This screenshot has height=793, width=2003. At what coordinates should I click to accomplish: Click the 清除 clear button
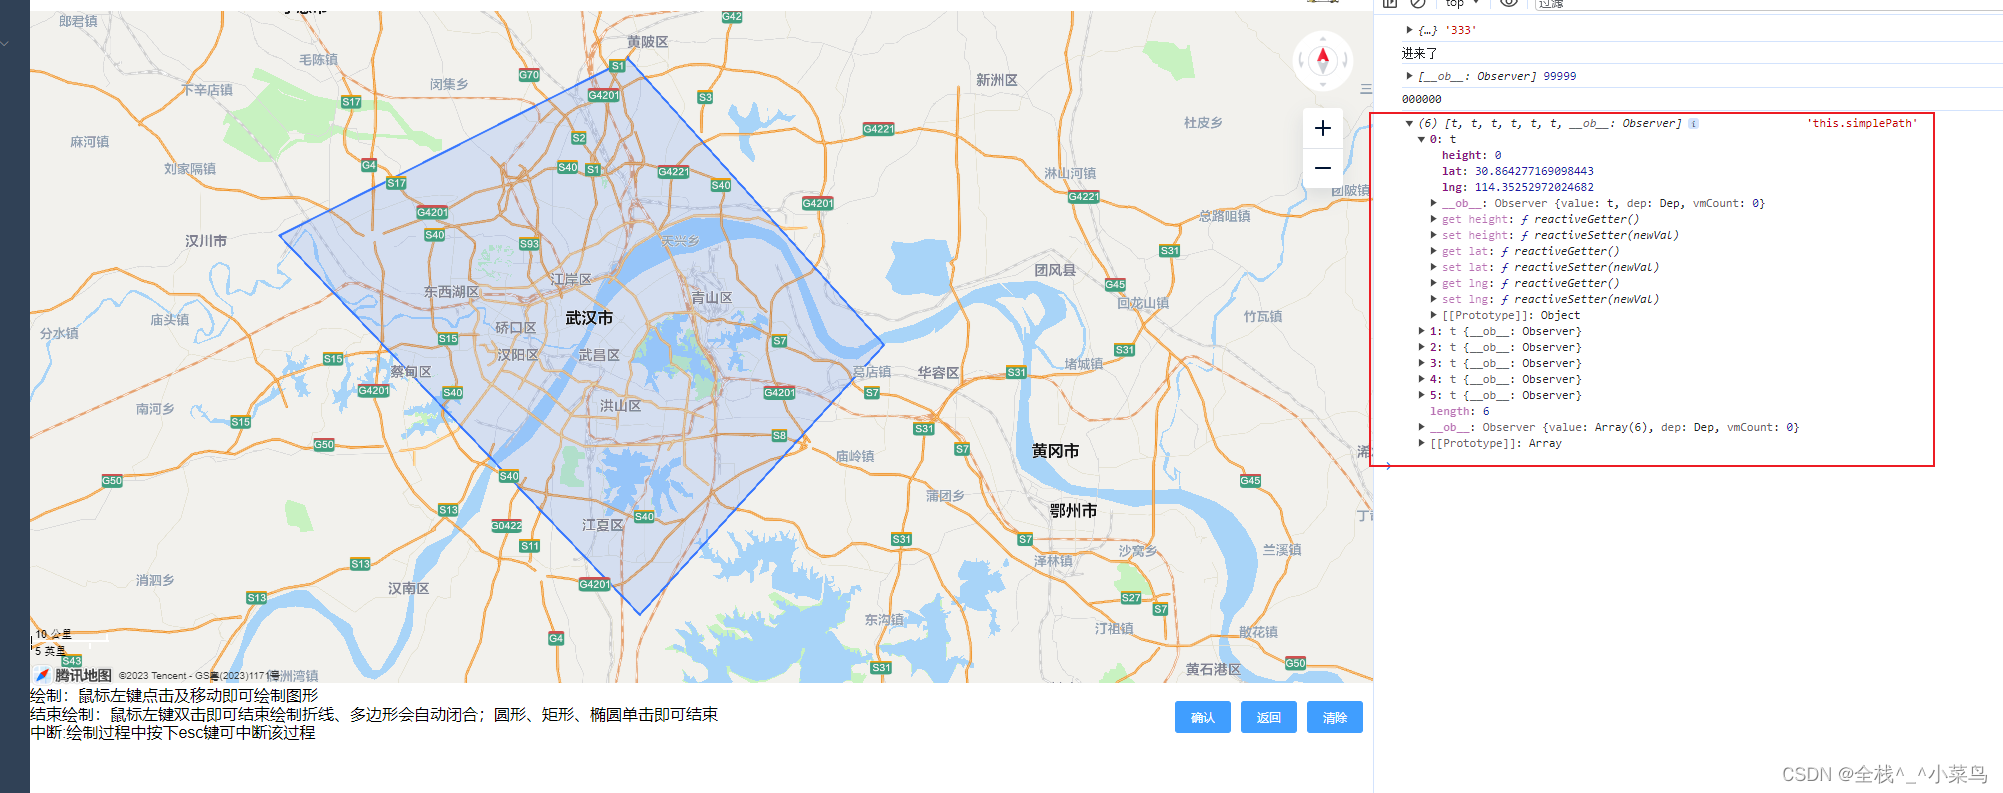point(1335,717)
